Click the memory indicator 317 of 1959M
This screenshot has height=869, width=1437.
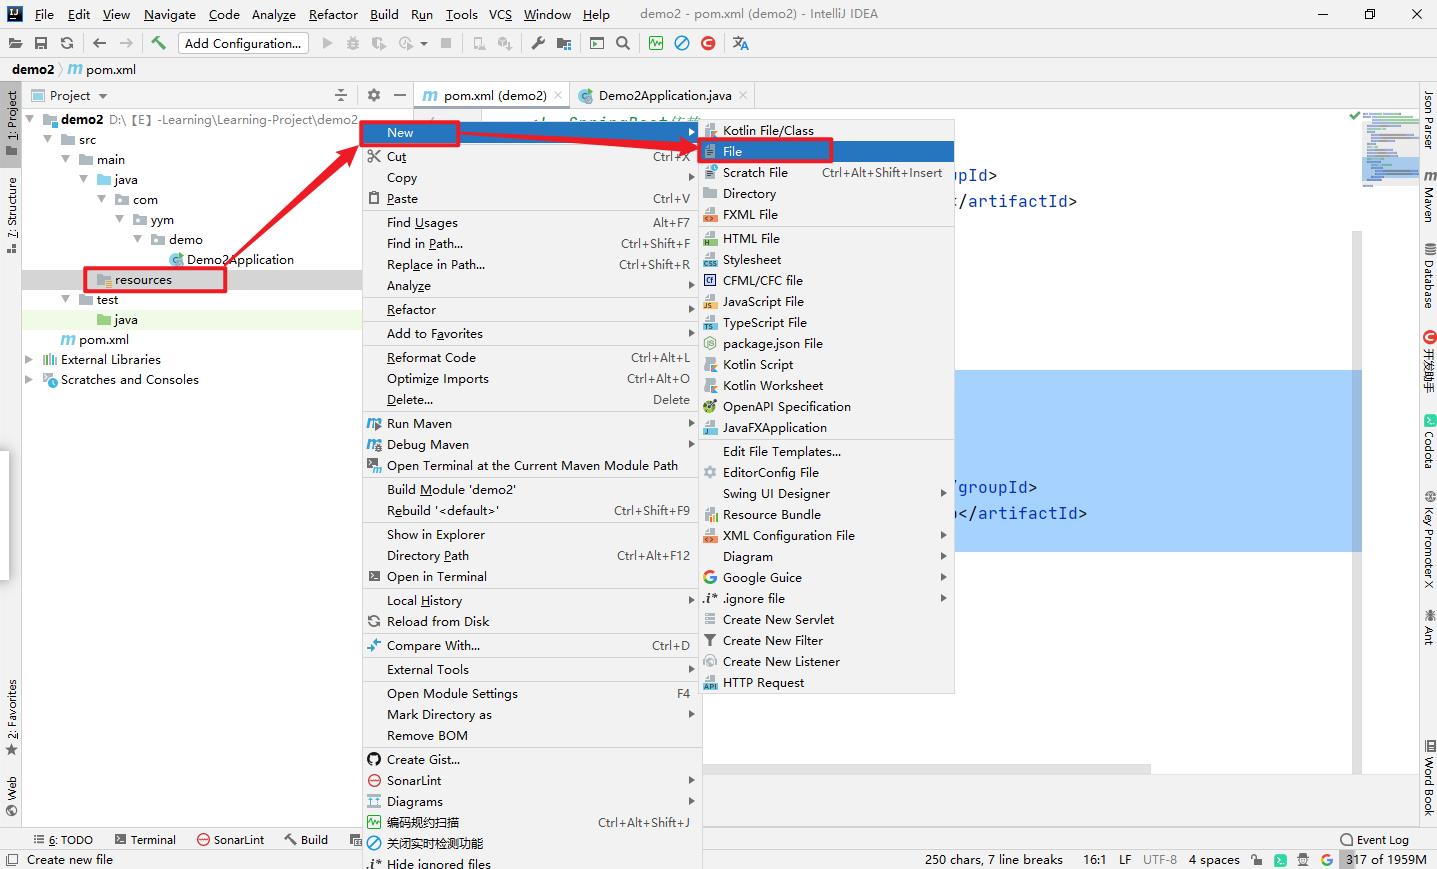[1386, 859]
